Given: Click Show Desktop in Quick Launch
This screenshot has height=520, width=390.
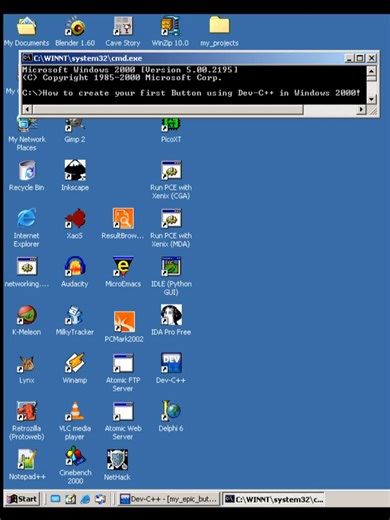Looking at the screenshot, I should click(x=55, y=499).
